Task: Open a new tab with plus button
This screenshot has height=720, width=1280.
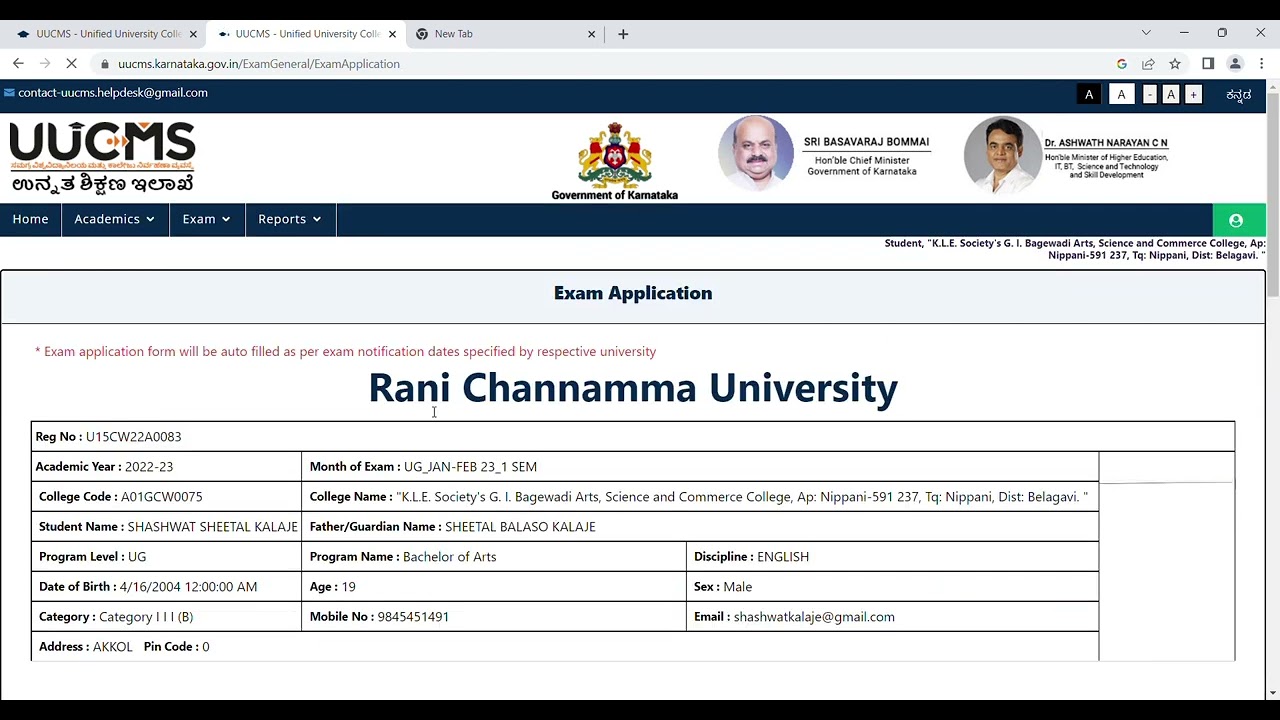Action: [623, 34]
